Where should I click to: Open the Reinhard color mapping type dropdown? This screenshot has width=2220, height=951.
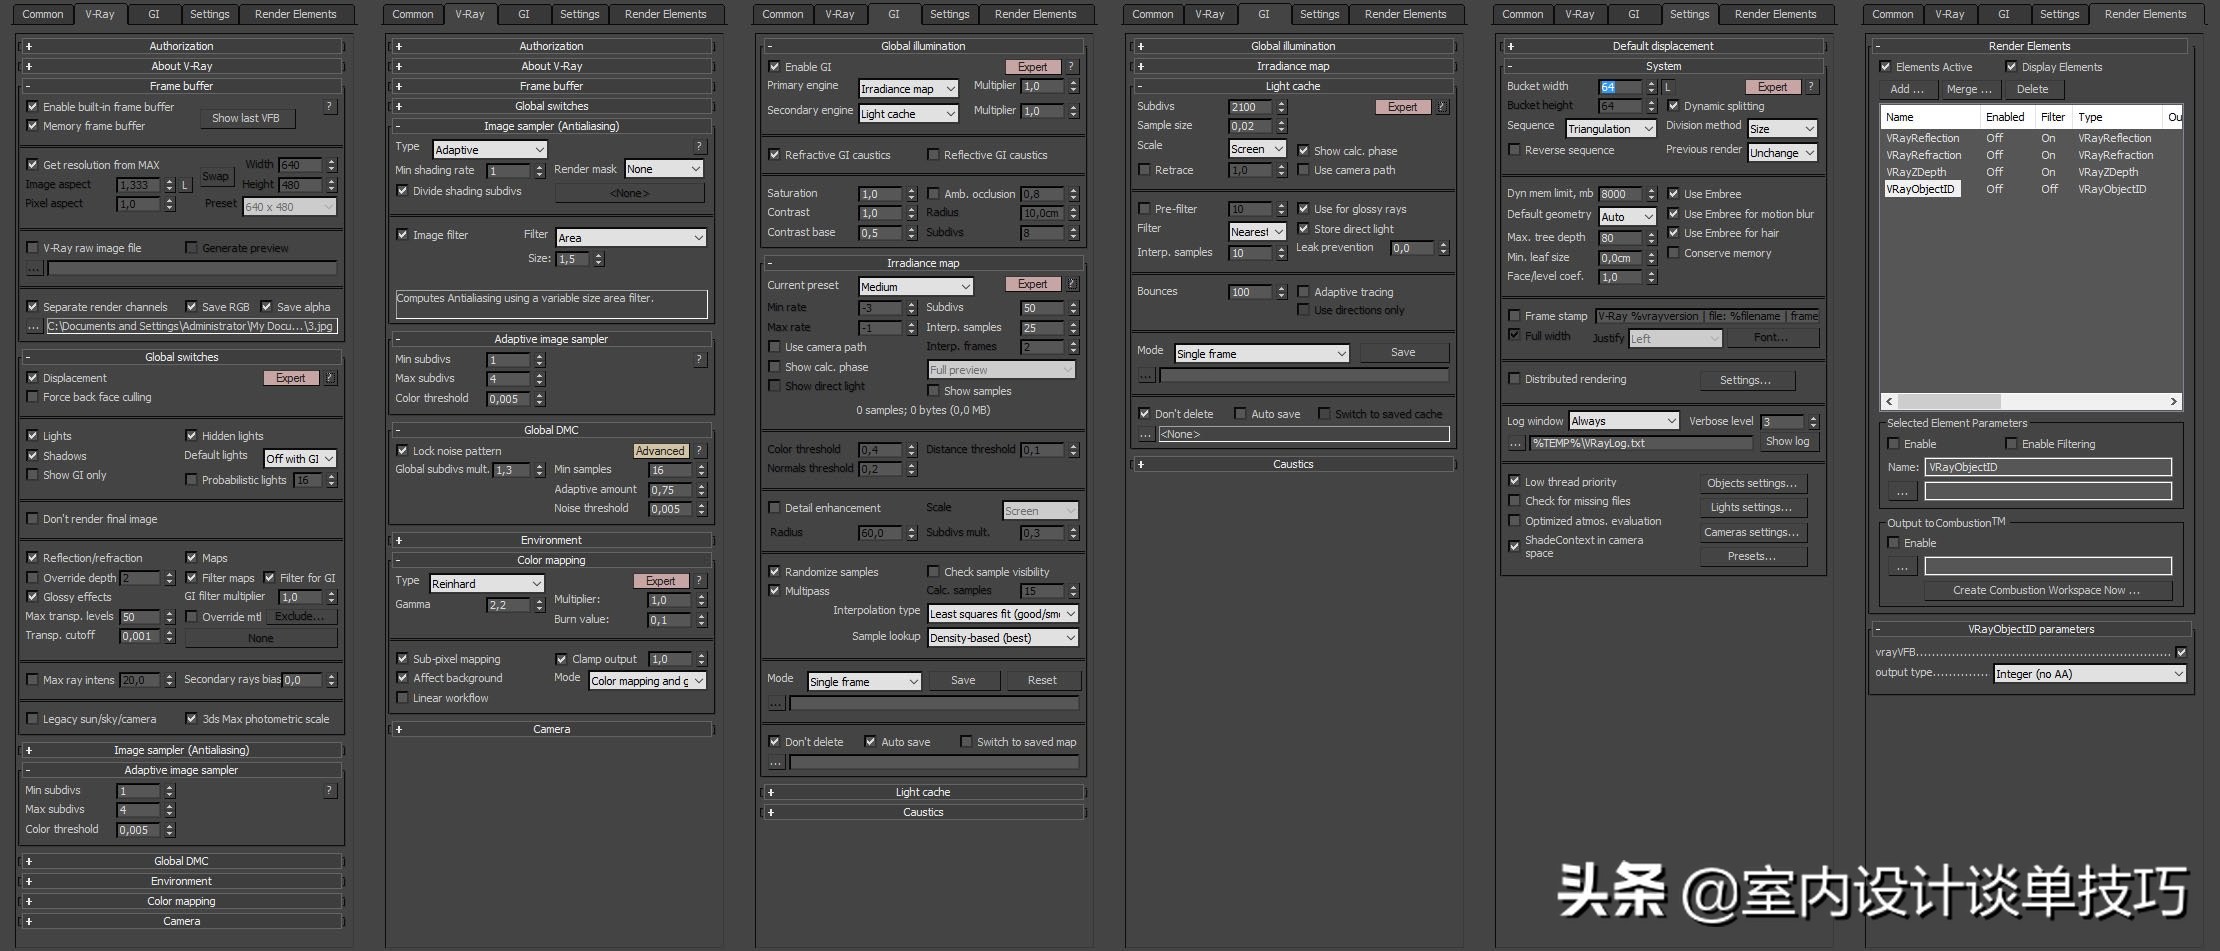[x=486, y=584]
